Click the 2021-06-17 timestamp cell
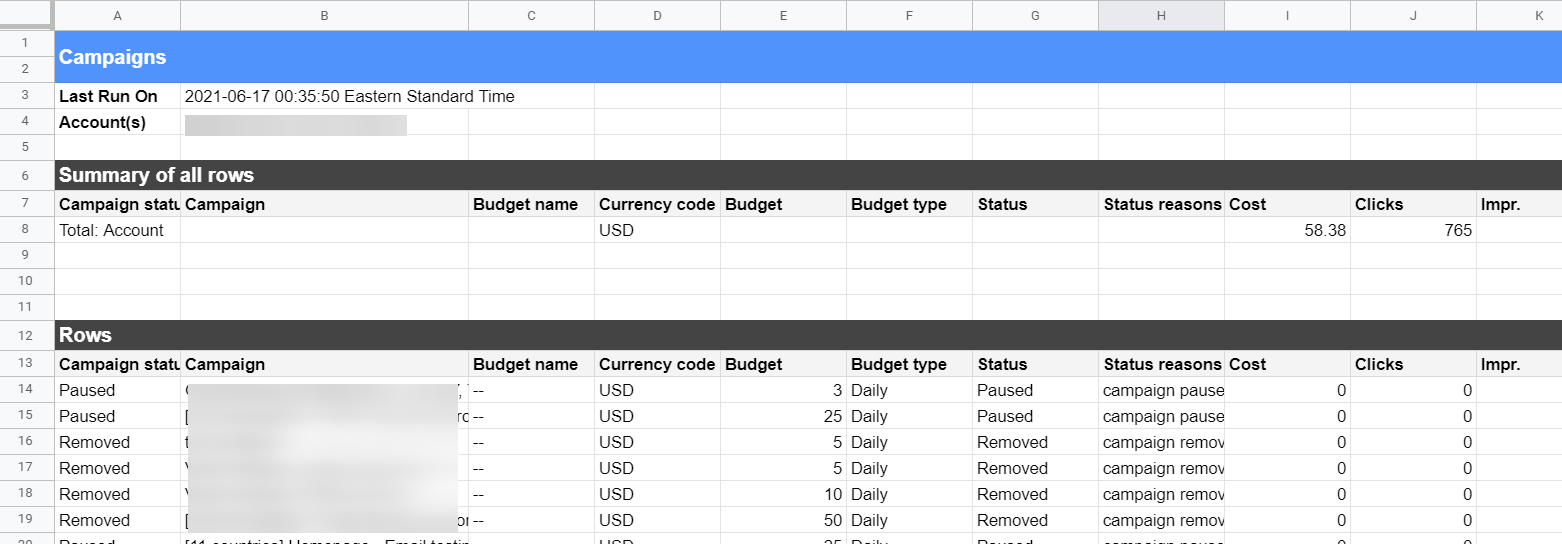Screen dimensions: 1562x544 pos(350,97)
